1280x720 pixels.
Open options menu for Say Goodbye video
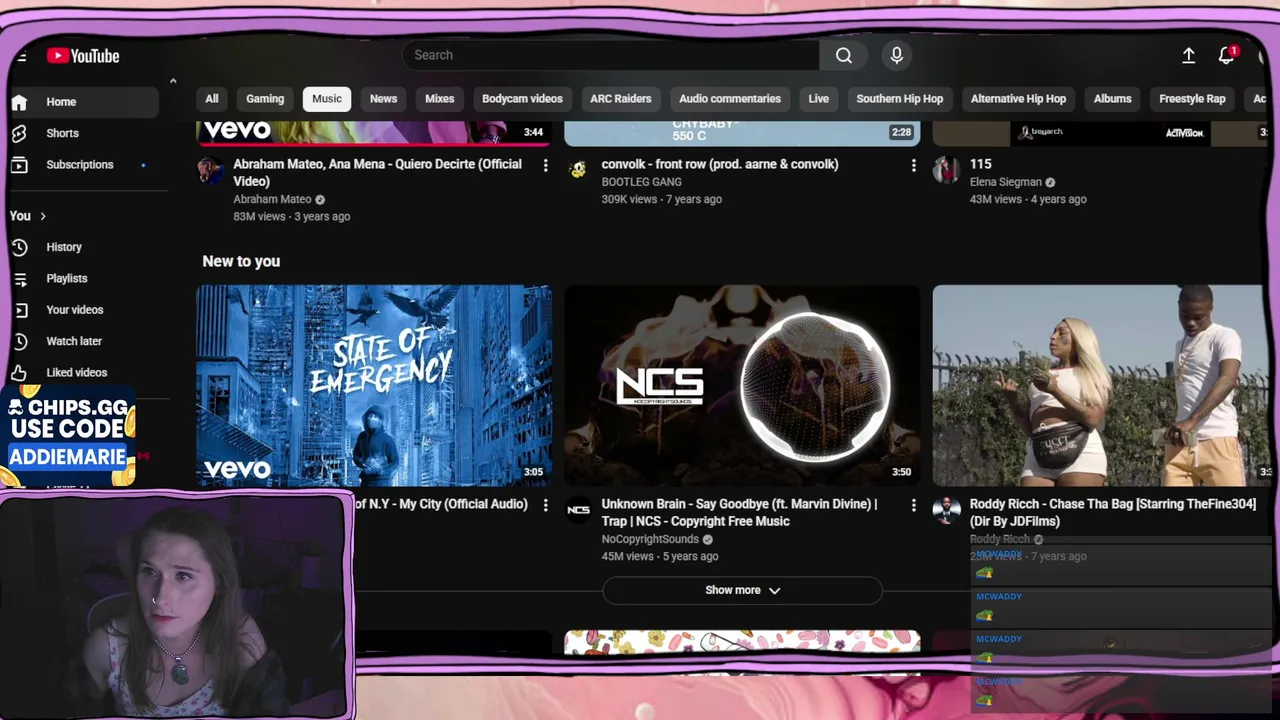(913, 505)
